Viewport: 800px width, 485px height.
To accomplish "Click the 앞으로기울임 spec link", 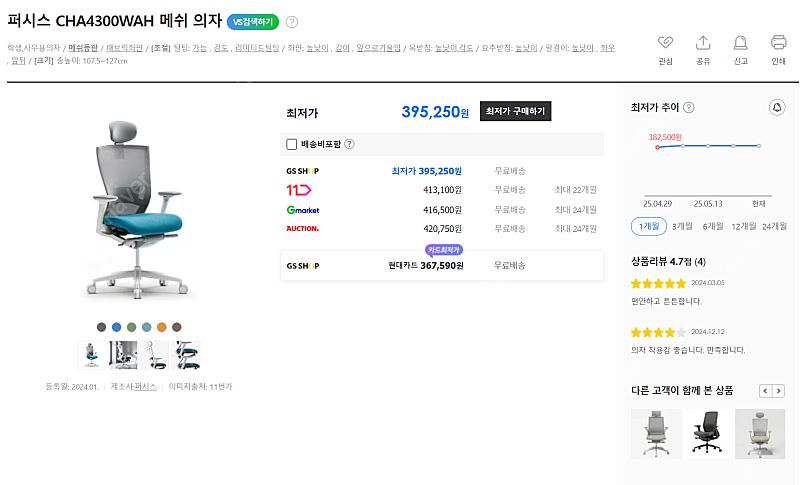I will (378, 48).
